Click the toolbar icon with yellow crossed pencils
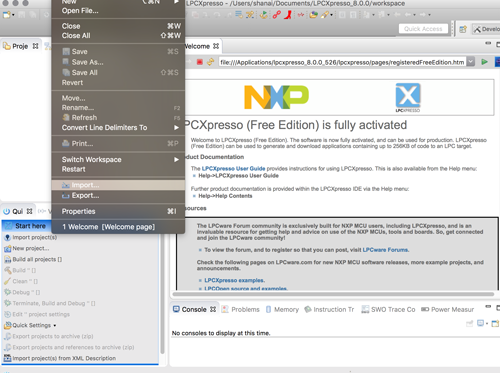This screenshot has height=373, width=500. [250, 15]
